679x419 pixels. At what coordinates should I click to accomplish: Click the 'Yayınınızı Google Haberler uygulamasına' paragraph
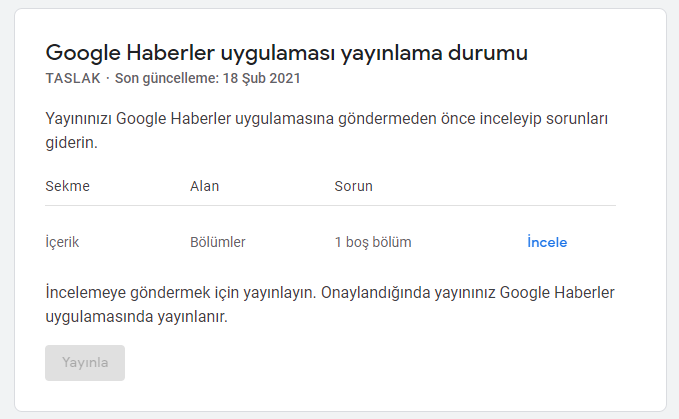coord(327,130)
